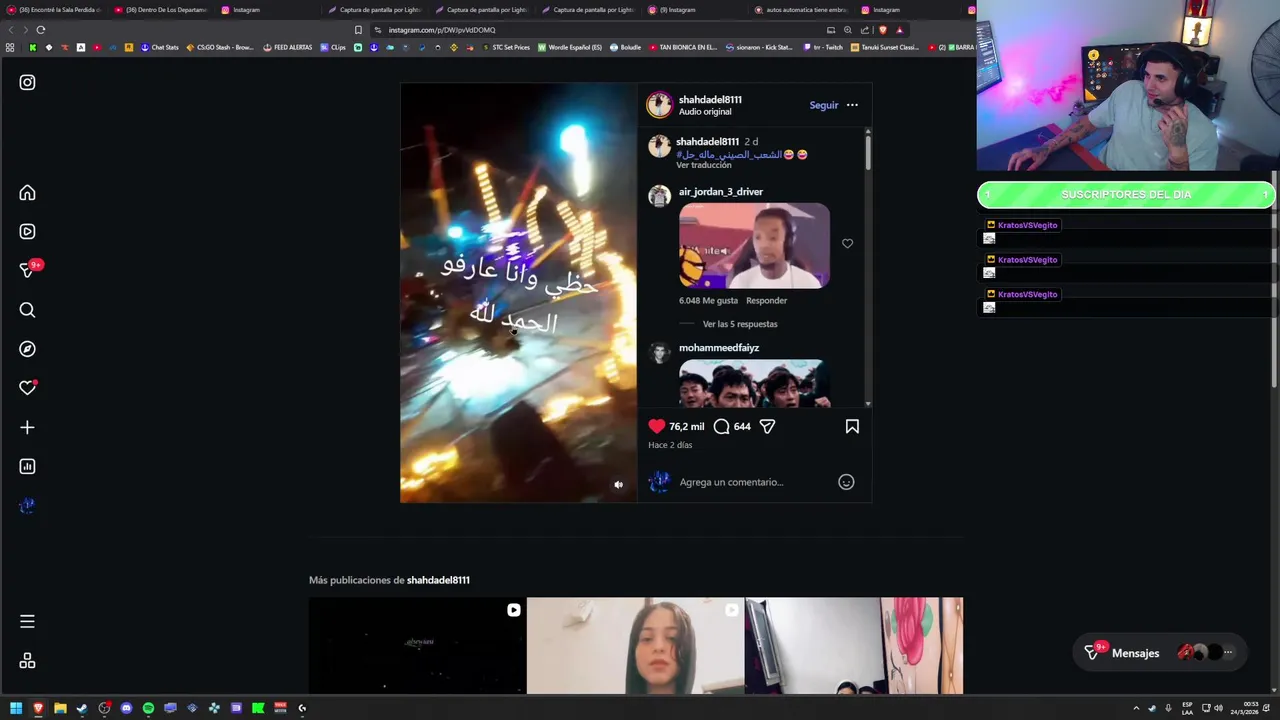The image size is (1280, 720).
Task: Open volume control in system tray
Action: (1218, 708)
